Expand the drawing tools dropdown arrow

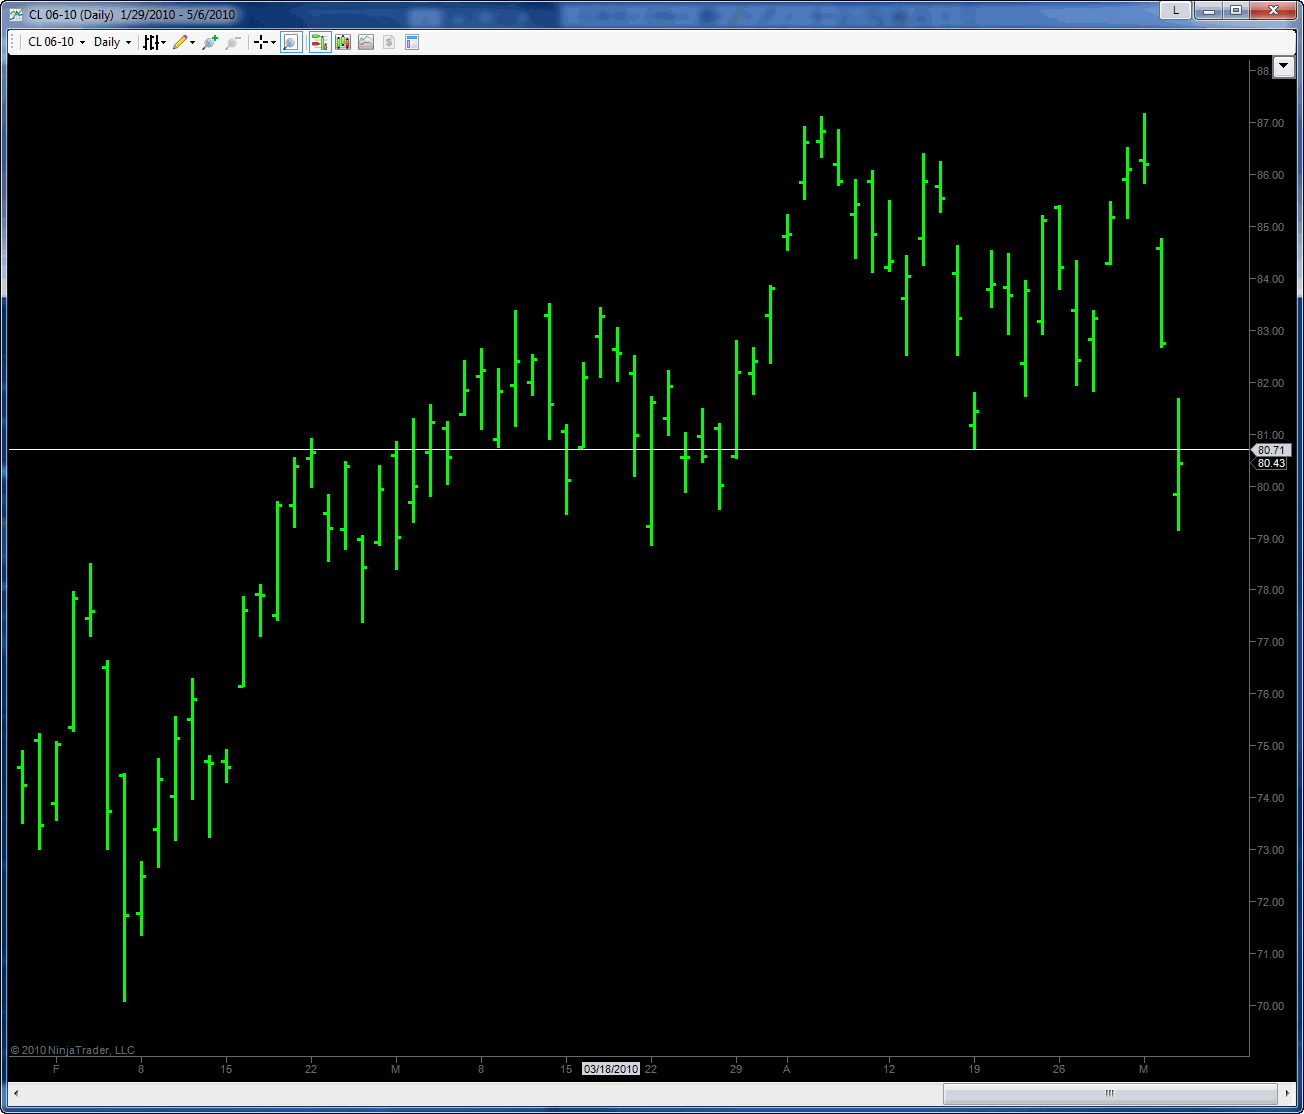(192, 42)
